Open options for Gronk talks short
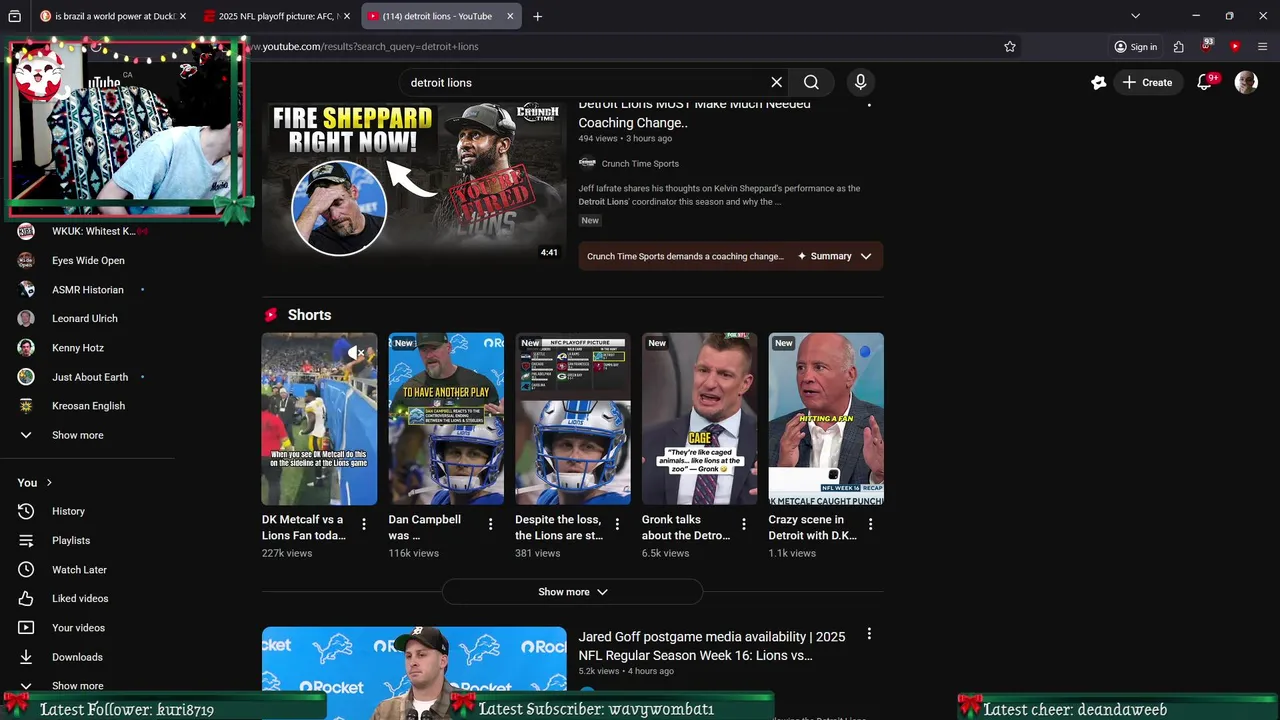1280x720 pixels. tap(744, 524)
